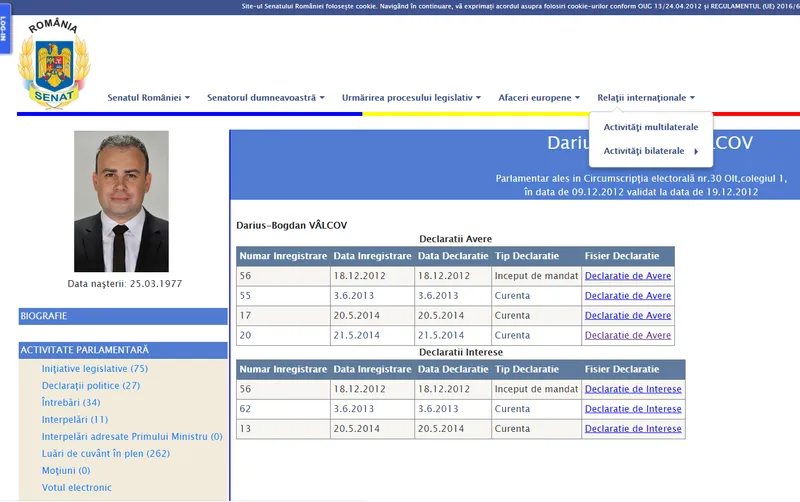Click the Romanian Senate coat of arms logo
This screenshot has width=800, height=502.
(x=53, y=63)
